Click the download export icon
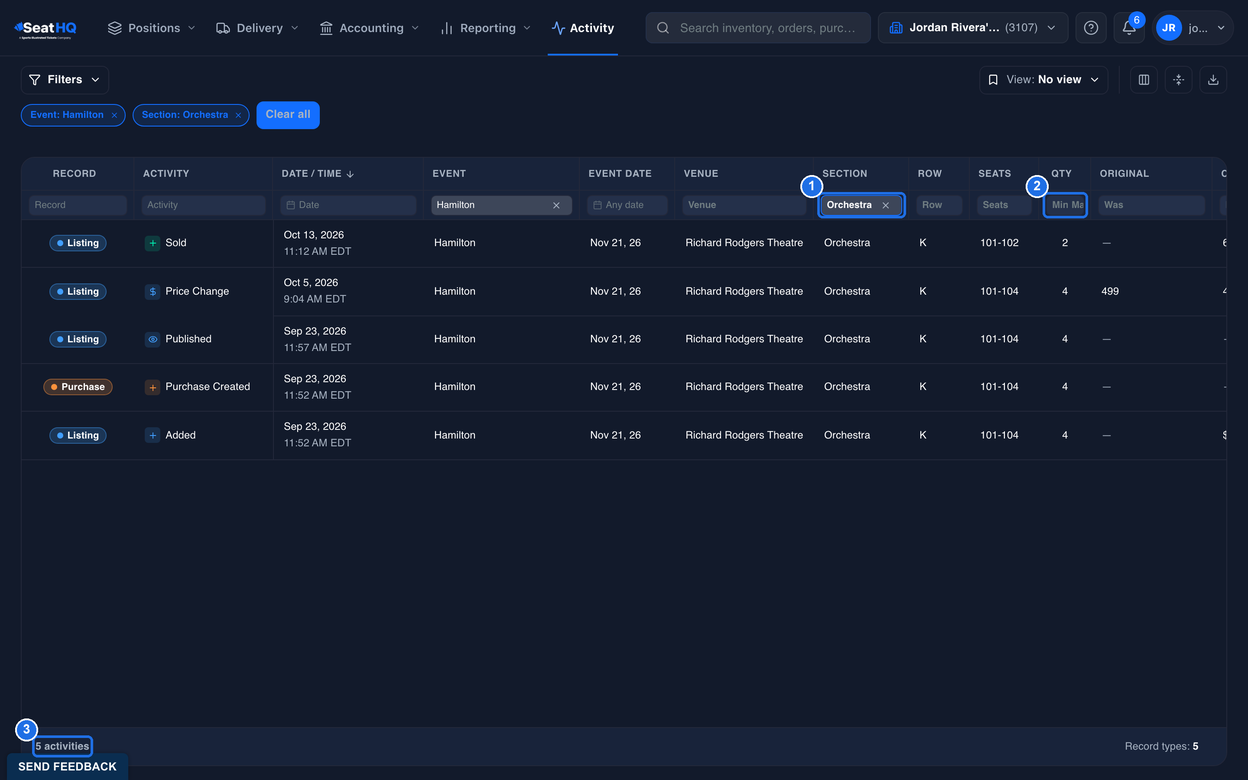This screenshot has height=780, width=1248. click(x=1213, y=80)
